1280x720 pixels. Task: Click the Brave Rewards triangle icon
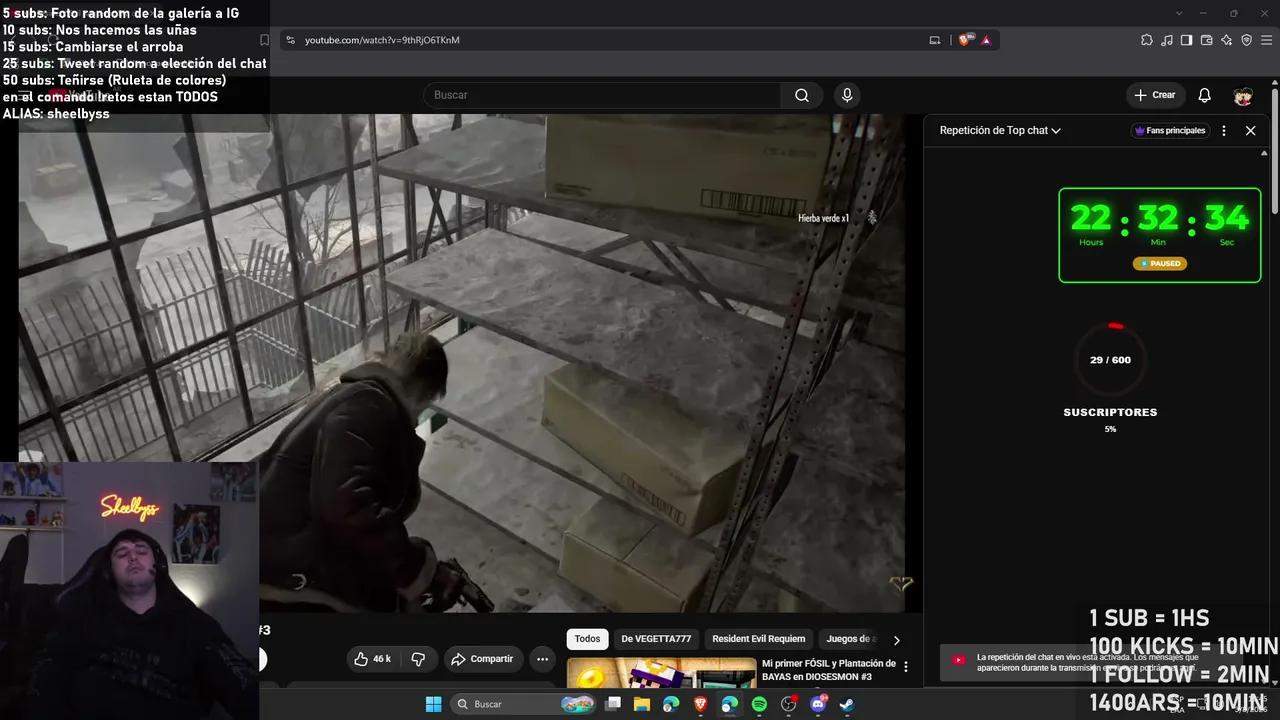pos(986,40)
